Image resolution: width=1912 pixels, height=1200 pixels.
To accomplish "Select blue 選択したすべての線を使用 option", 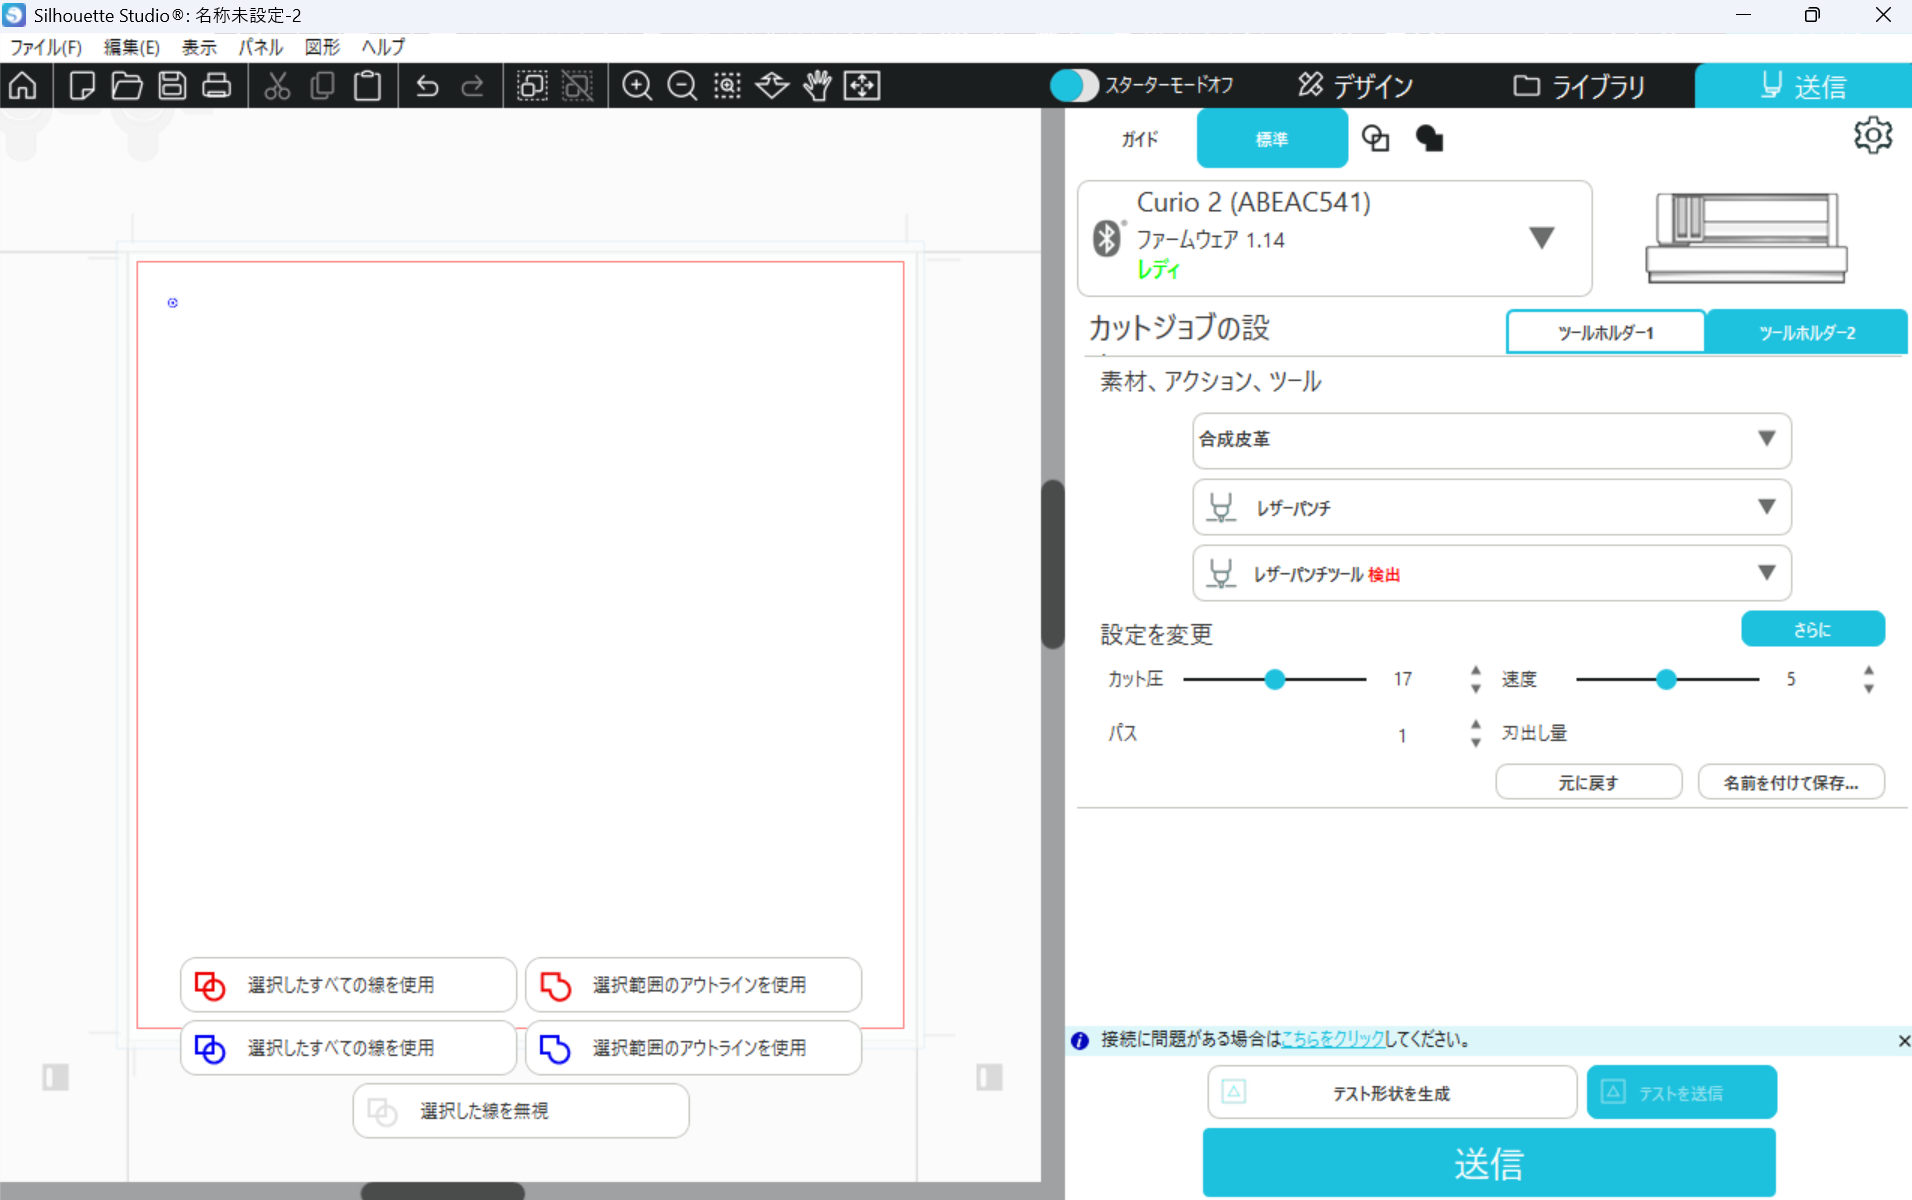I will click(x=348, y=1048).
